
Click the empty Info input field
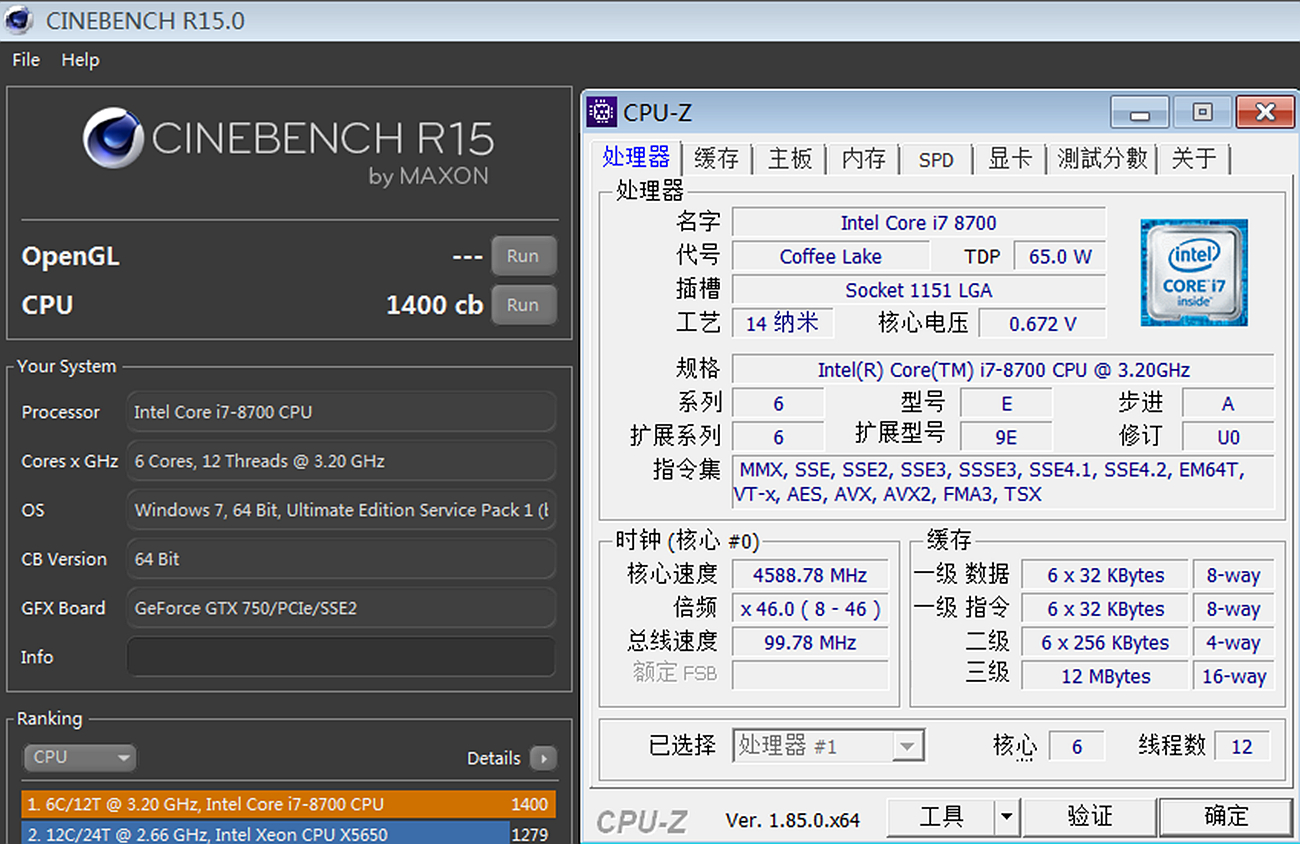(340, 657)
